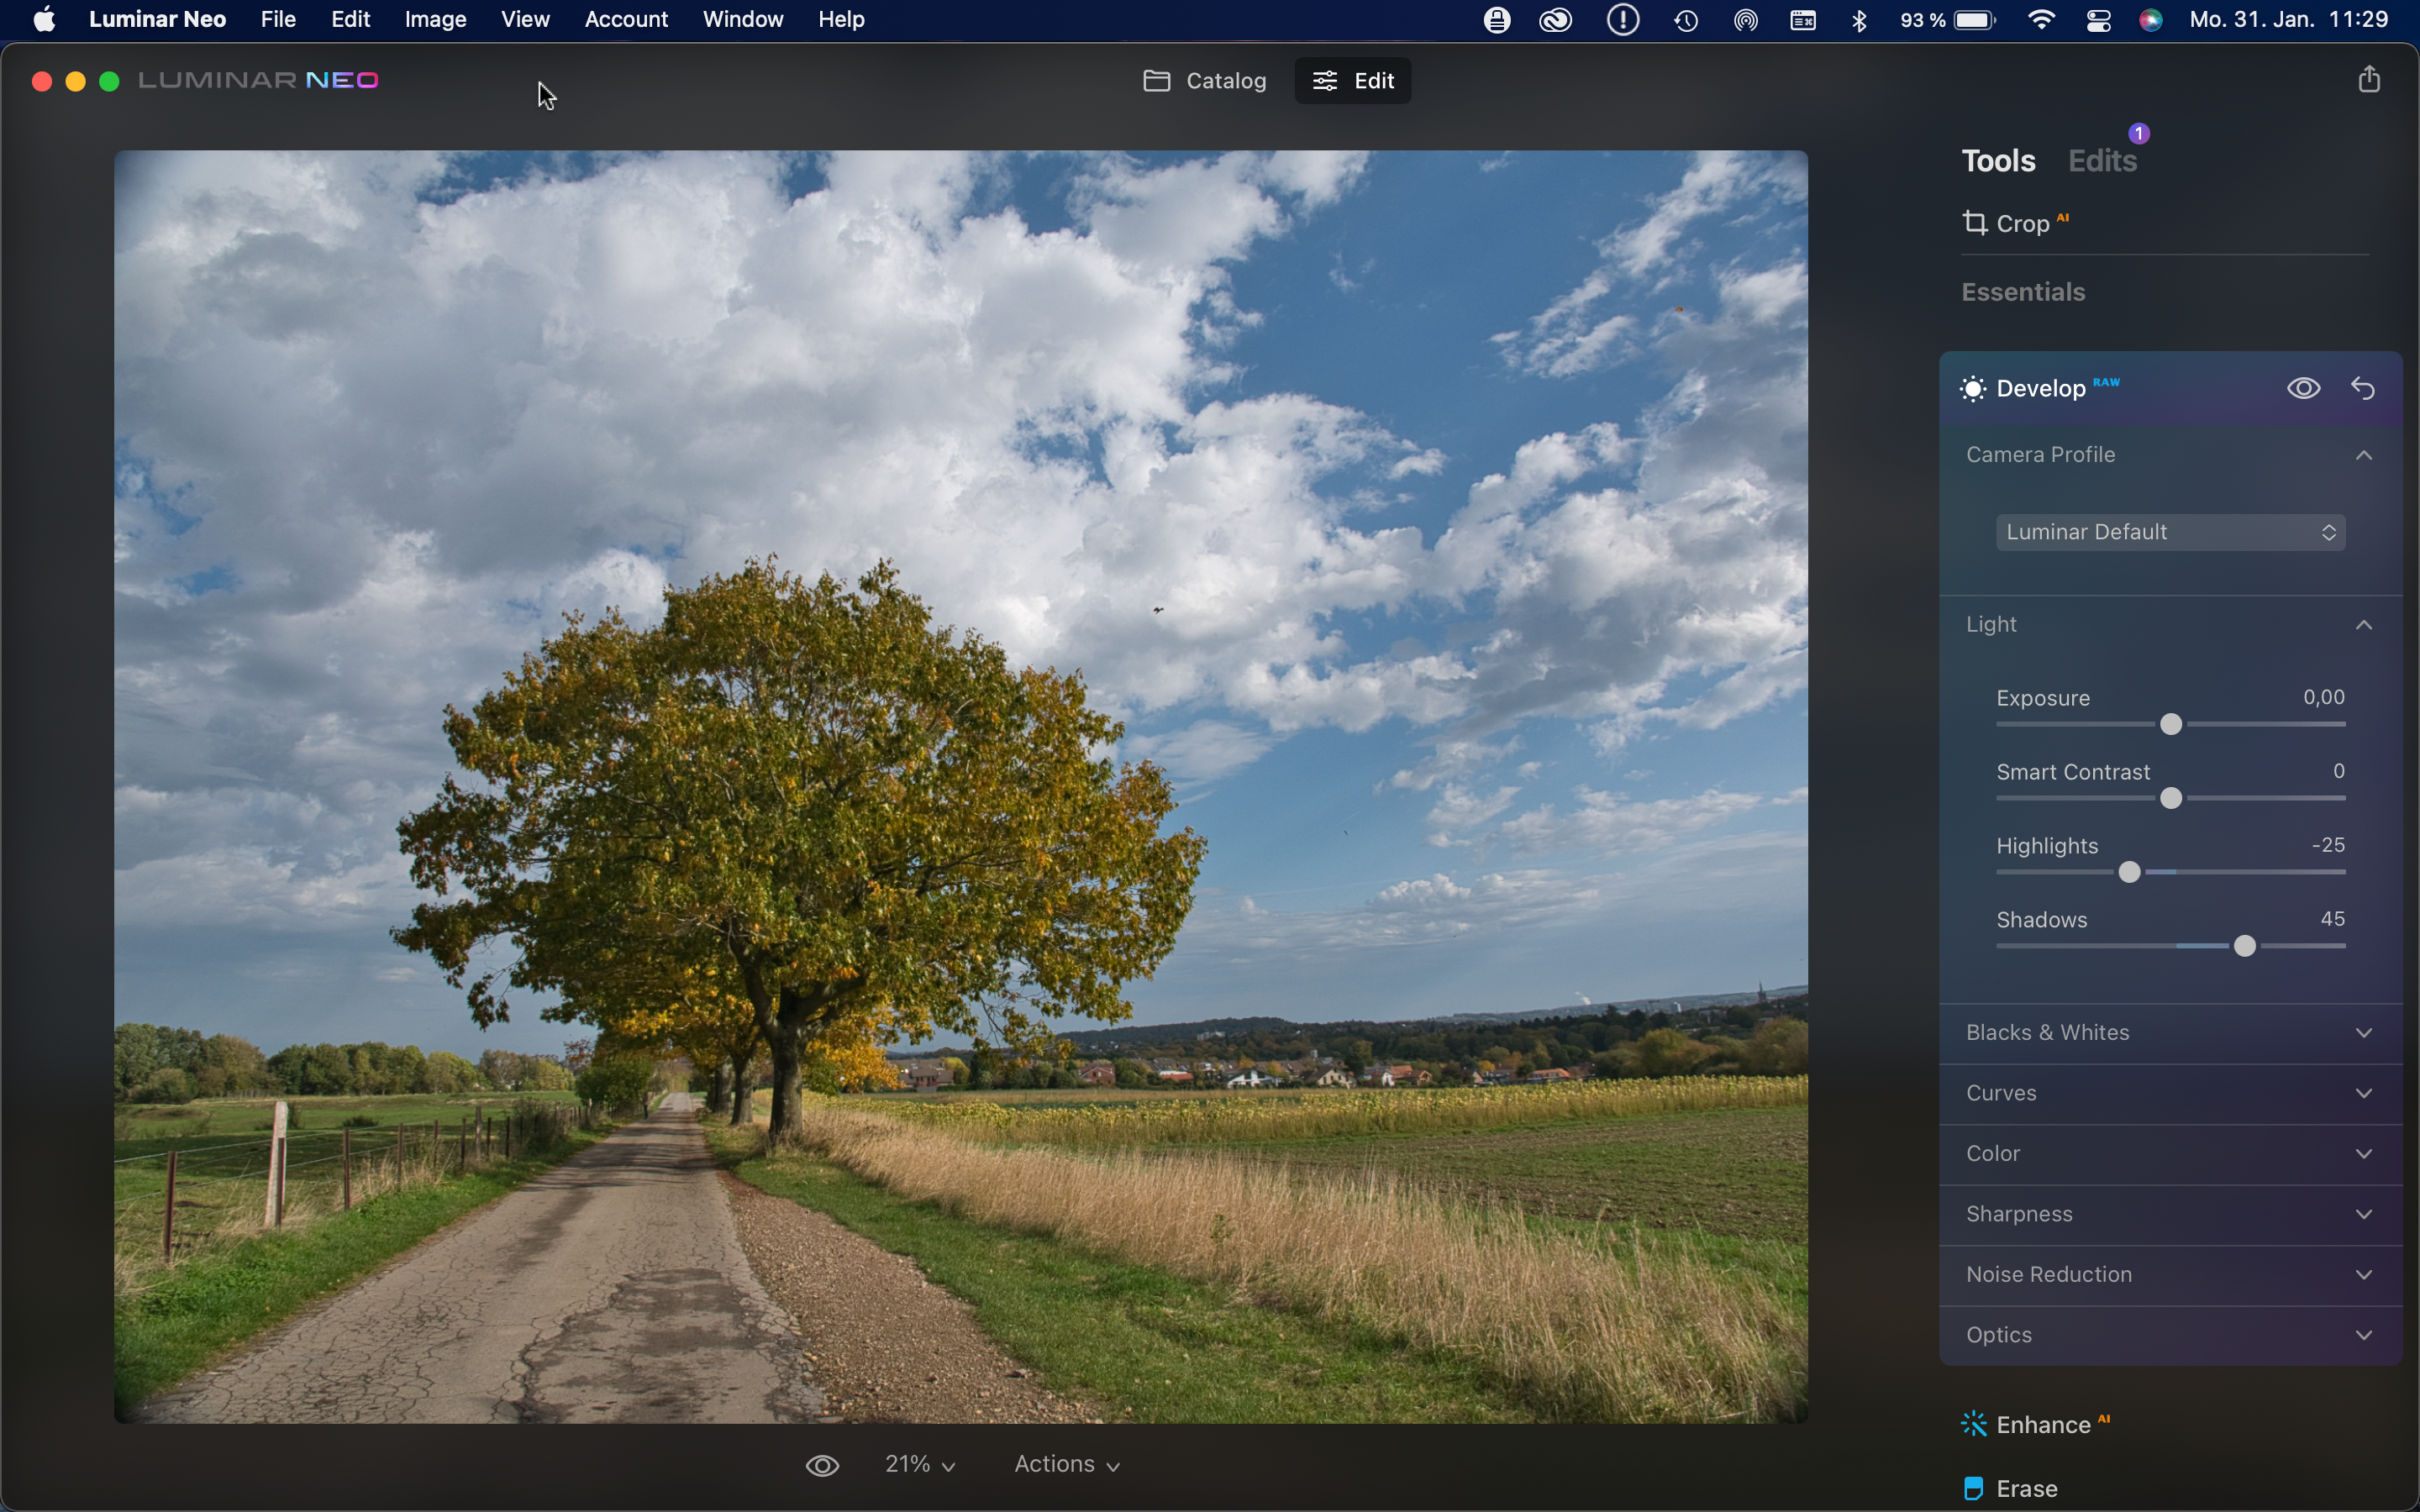Open the Crop AI tool
The image size is (2420, 1512).
pyautogui.click(x=2016, y=223)
